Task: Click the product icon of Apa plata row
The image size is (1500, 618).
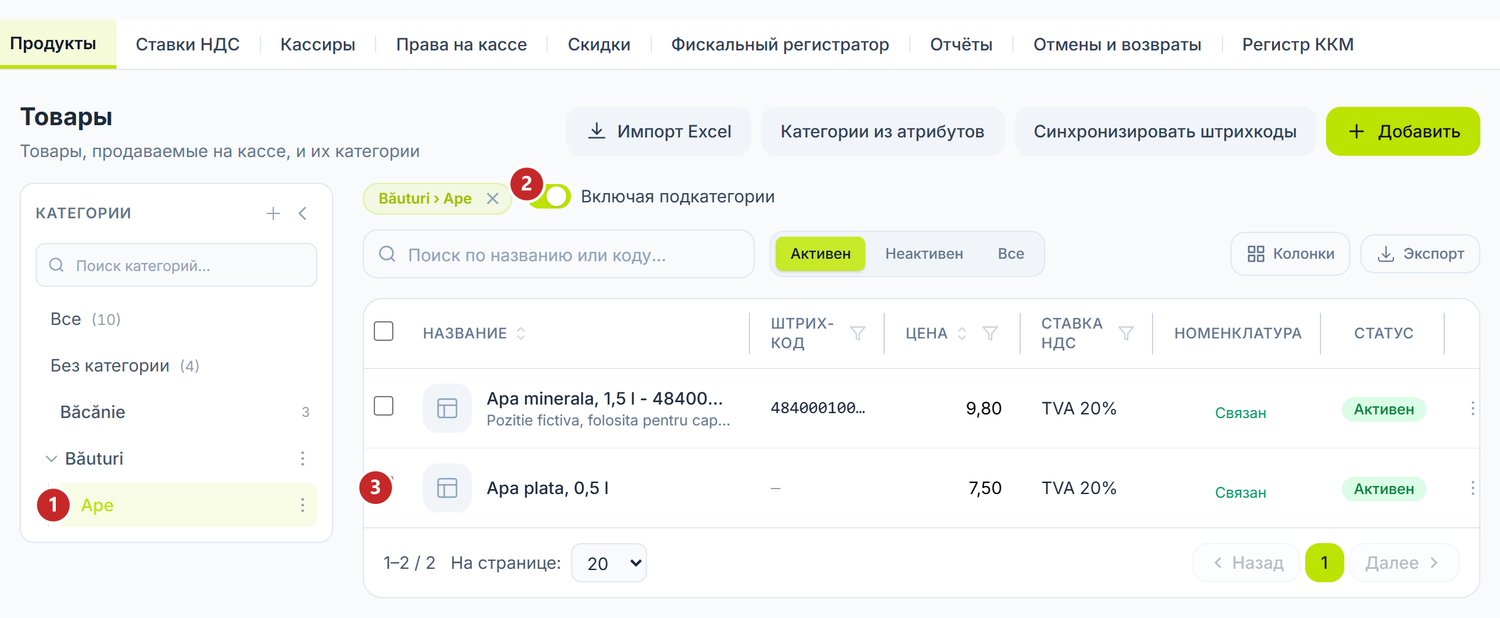Action: (447, 488)
